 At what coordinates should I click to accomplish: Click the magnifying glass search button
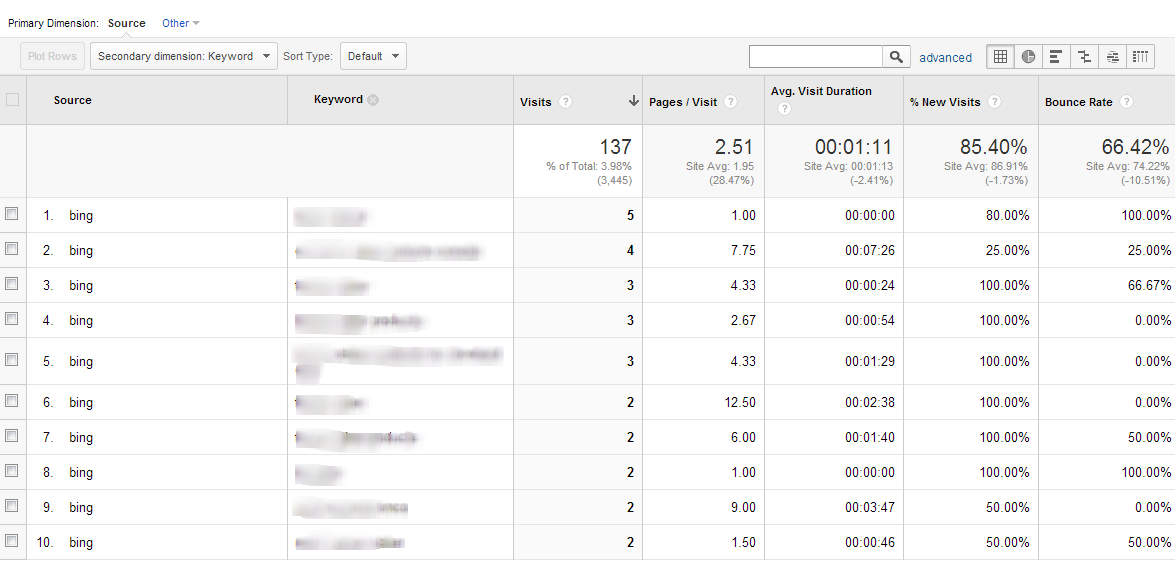click(897, 57)
